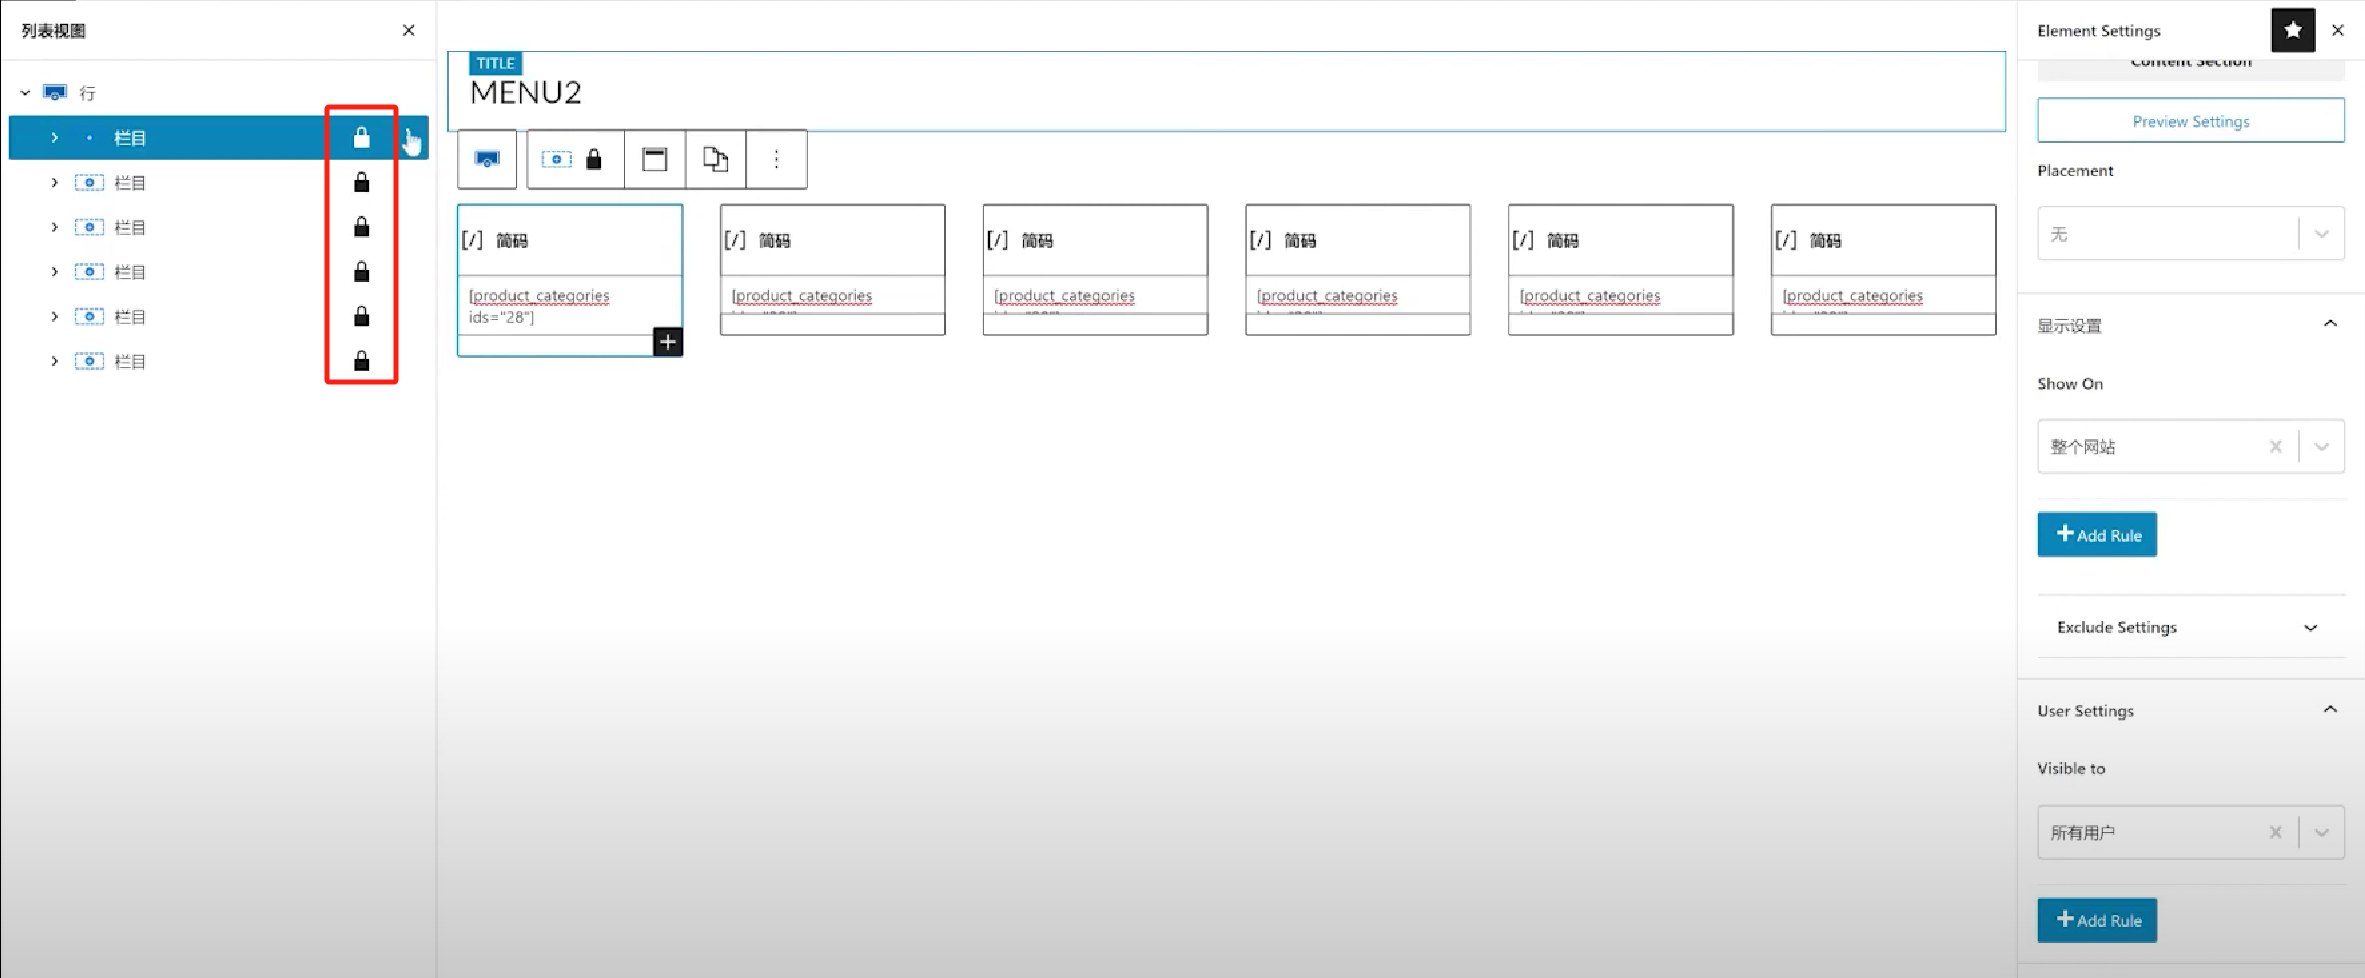Clear the 整个网站 Show On selection
The width and height of the screenshot is (2365, 978).
point(2276,446)
